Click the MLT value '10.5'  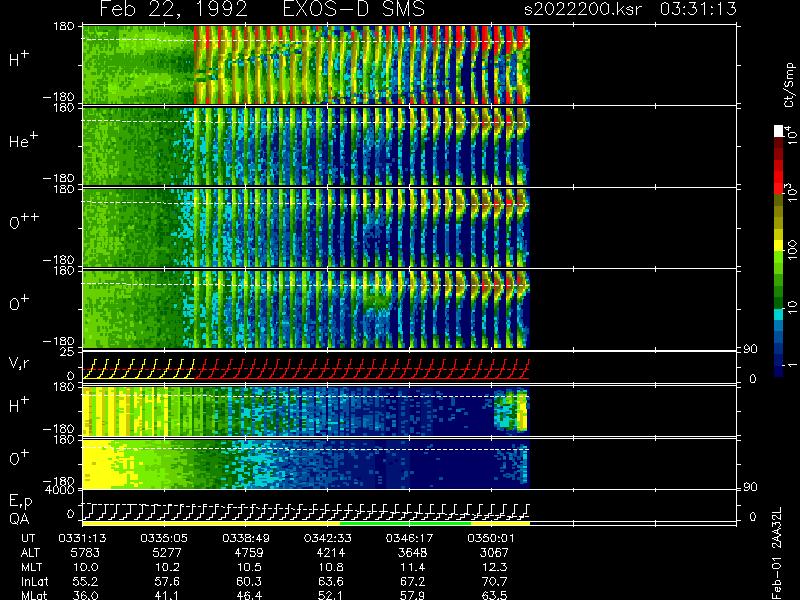pyautogui.click(x=249, y=567)
